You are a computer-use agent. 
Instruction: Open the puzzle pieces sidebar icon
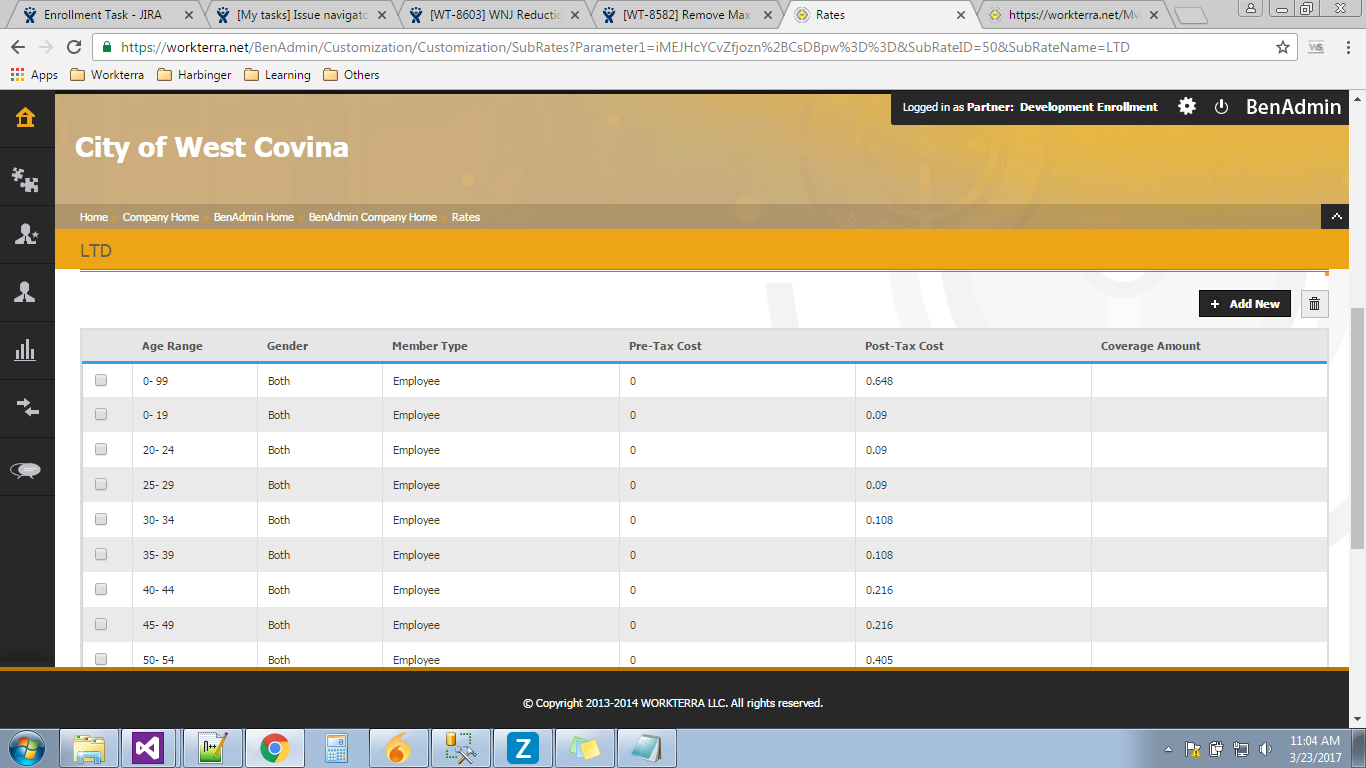26,178
